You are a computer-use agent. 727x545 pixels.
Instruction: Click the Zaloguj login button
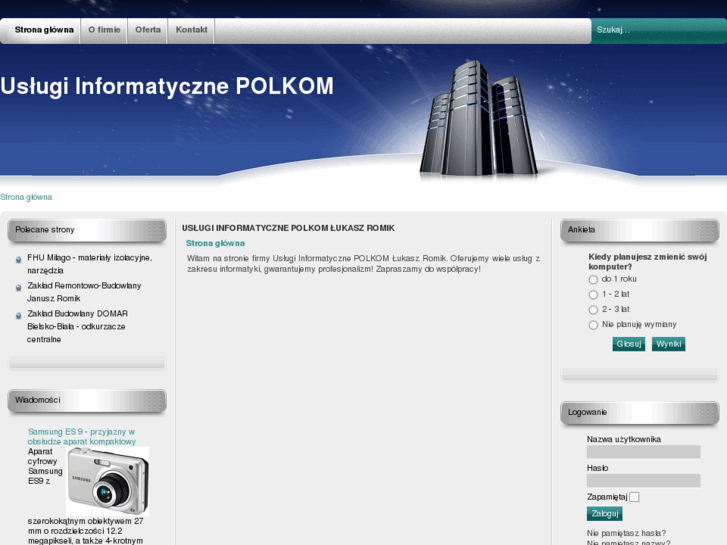(x=605, y=513)
